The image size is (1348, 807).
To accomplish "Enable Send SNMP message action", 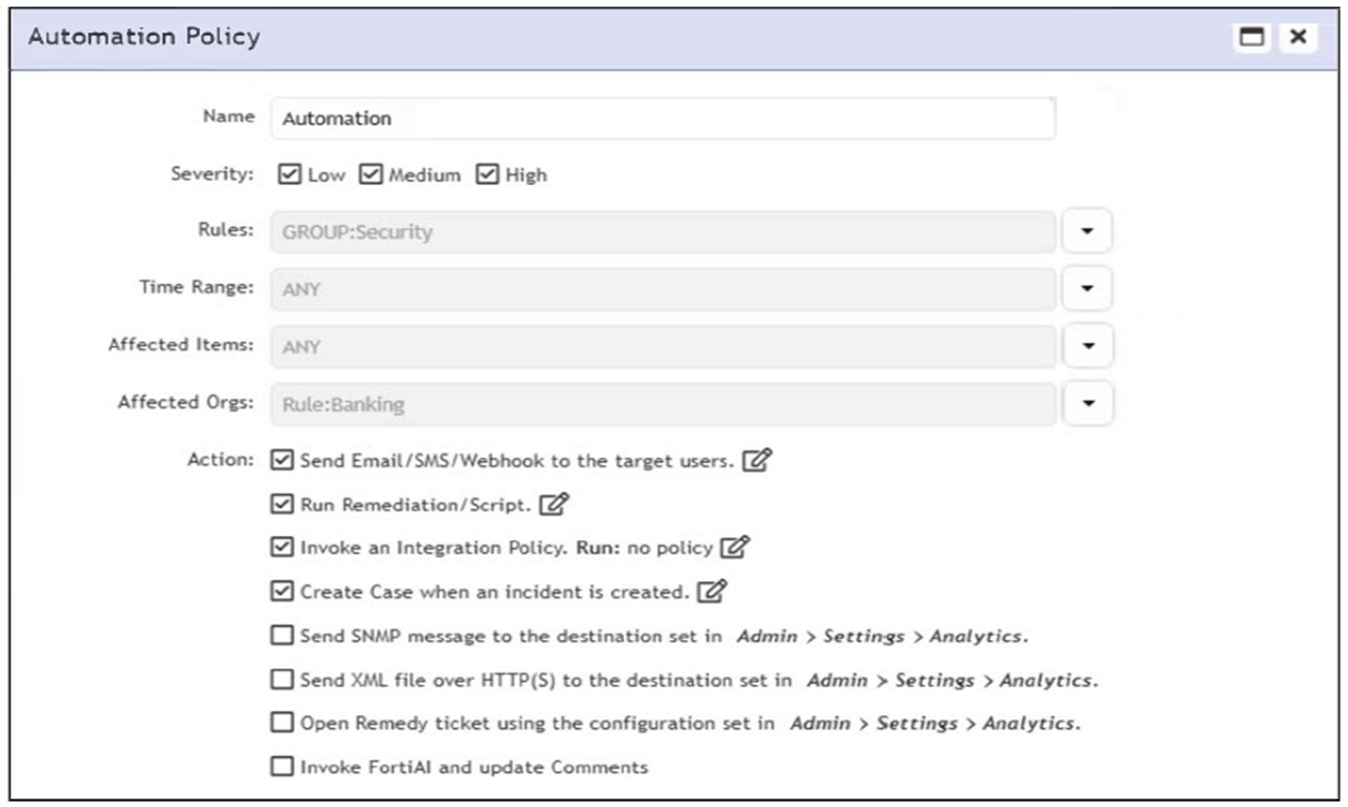I will coord(282,636).
